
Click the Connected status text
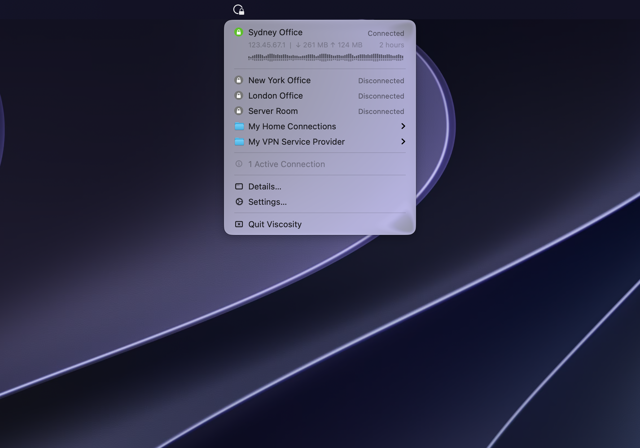click(386, 33)
